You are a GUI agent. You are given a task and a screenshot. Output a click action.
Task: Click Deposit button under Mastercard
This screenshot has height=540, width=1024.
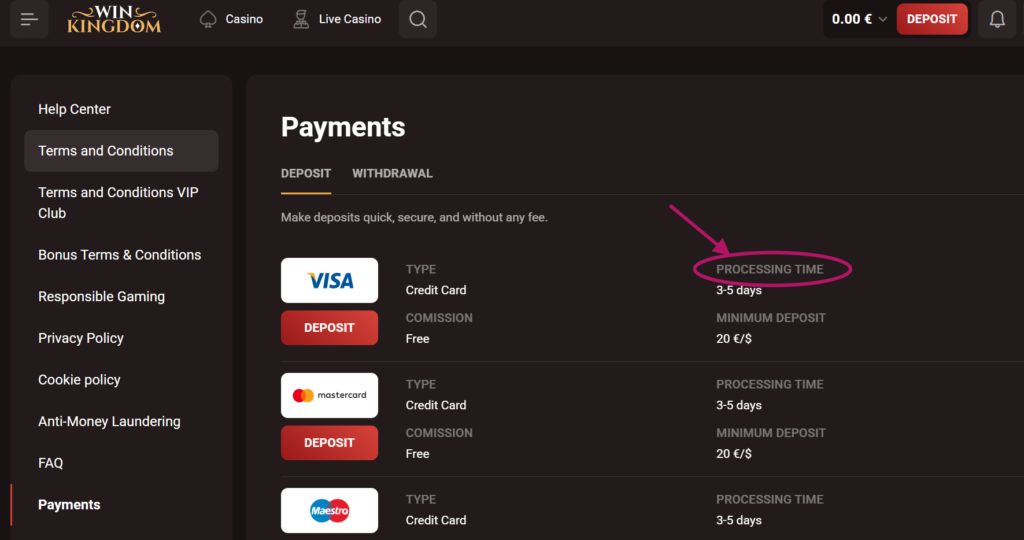point(329,443)
